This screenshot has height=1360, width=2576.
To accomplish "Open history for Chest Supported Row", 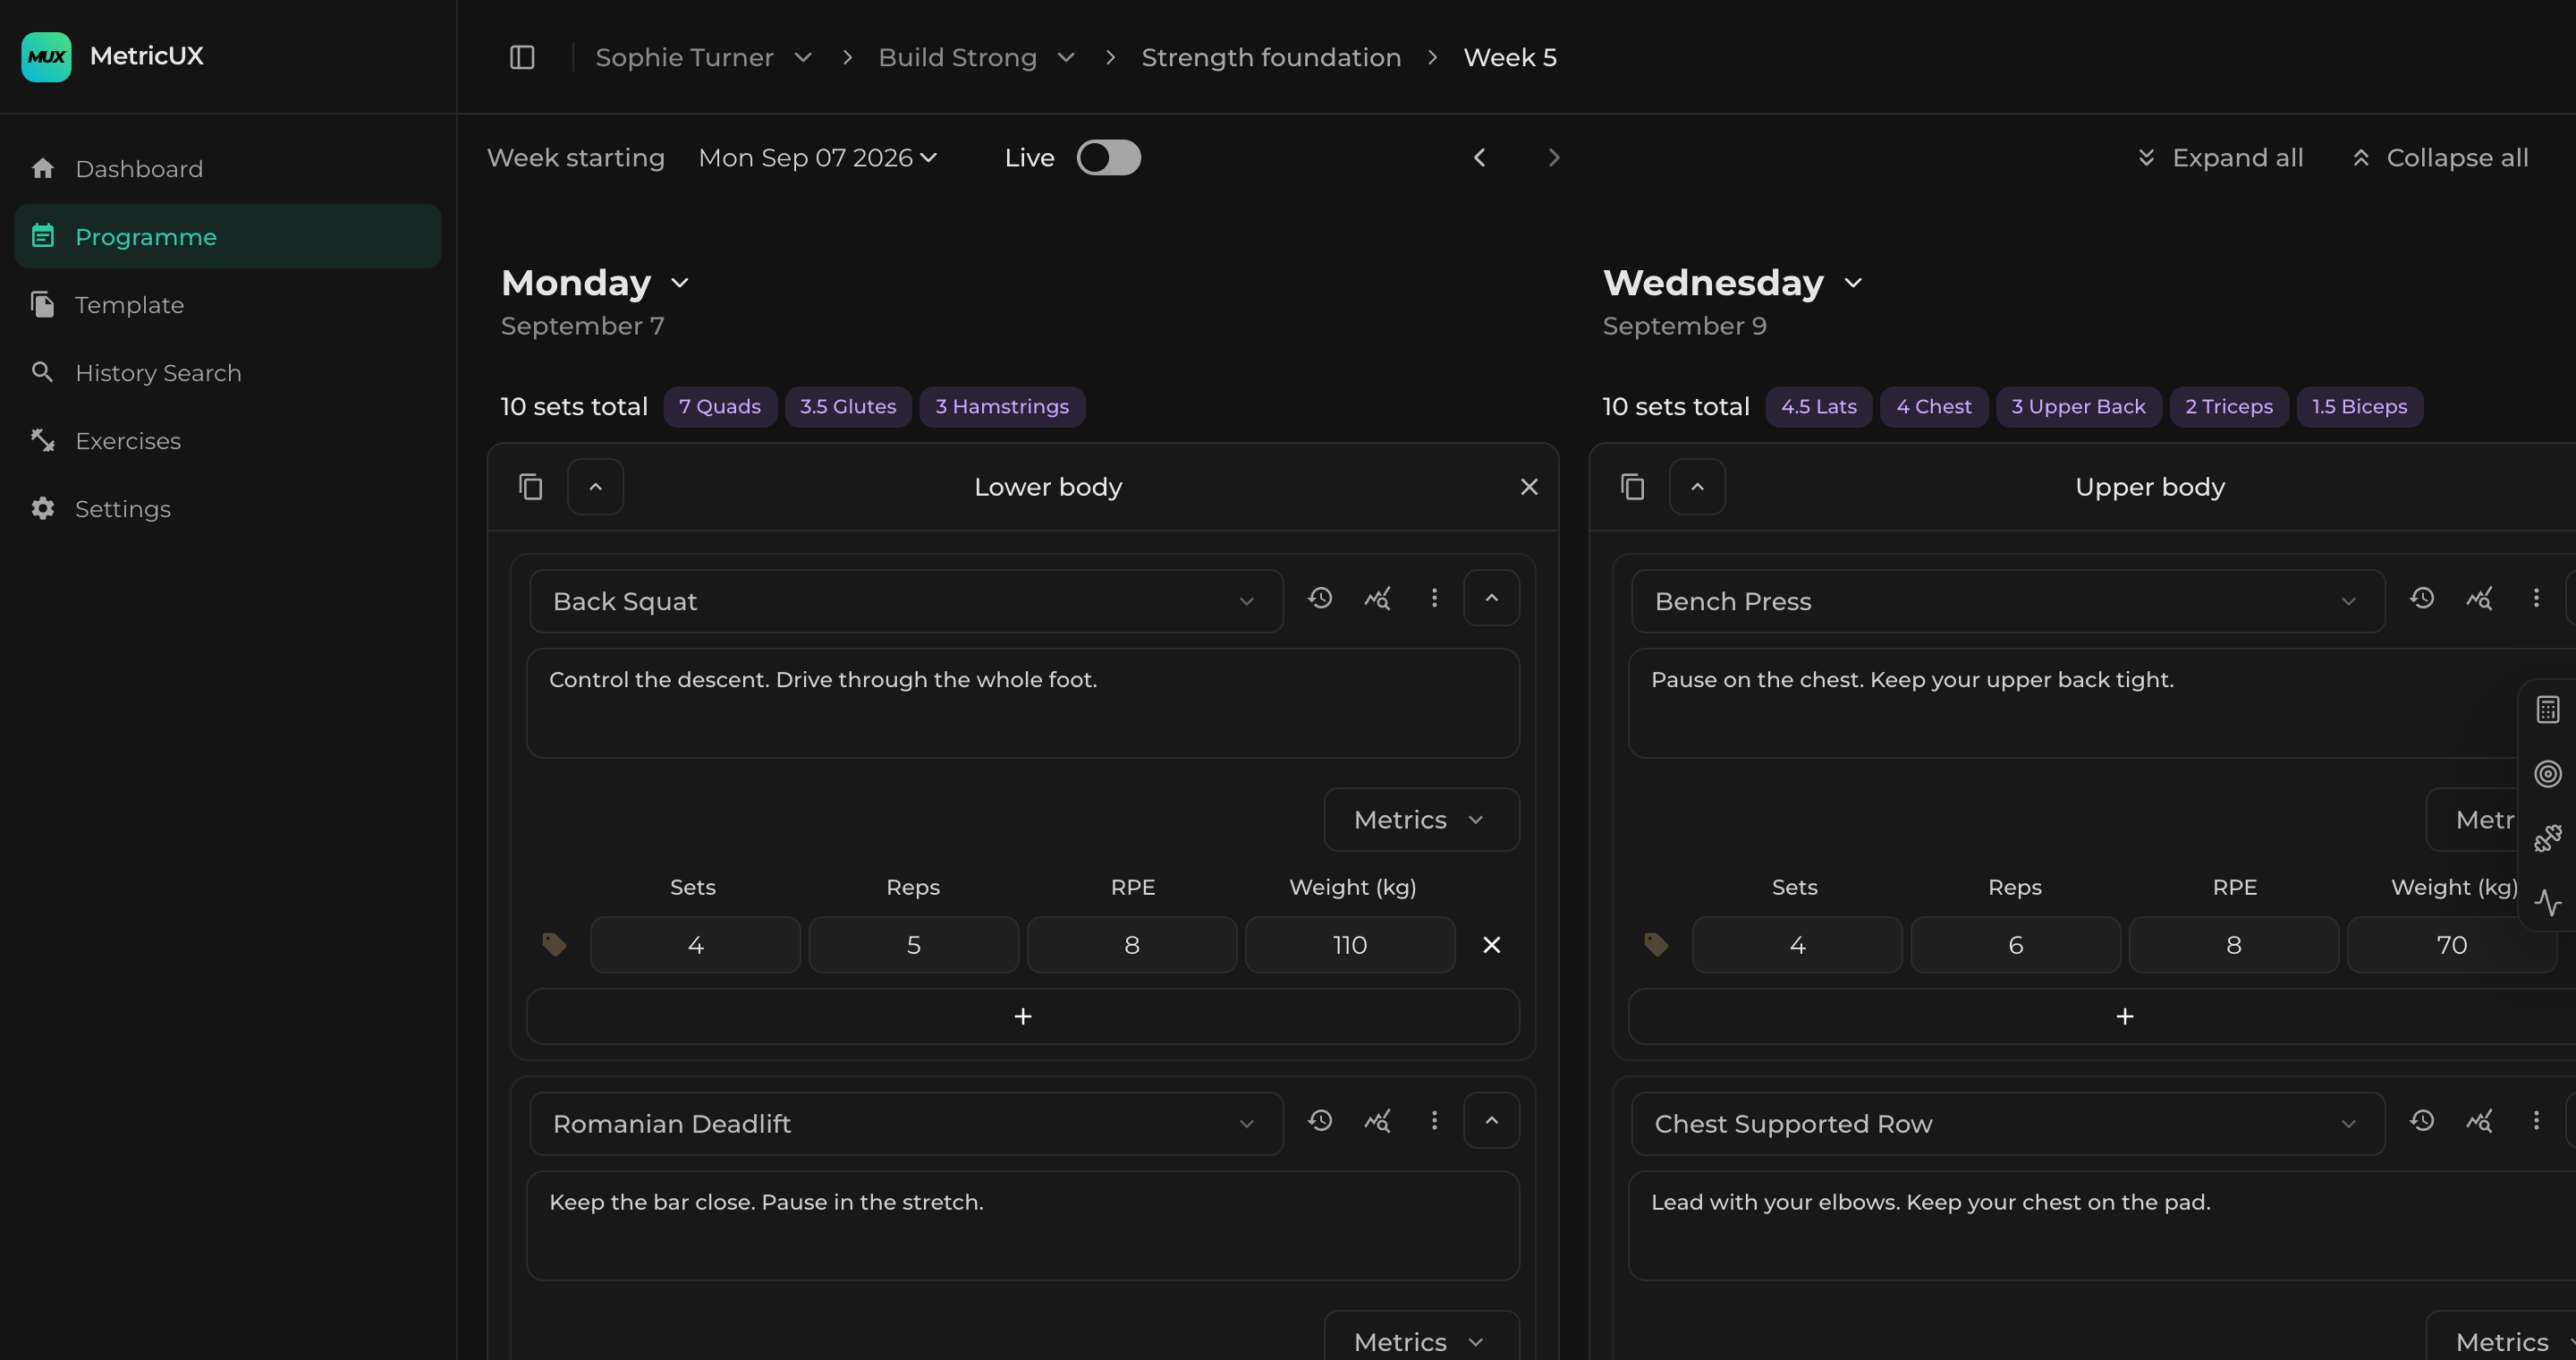I will pyautogui.click(x=2422, y=1120).
